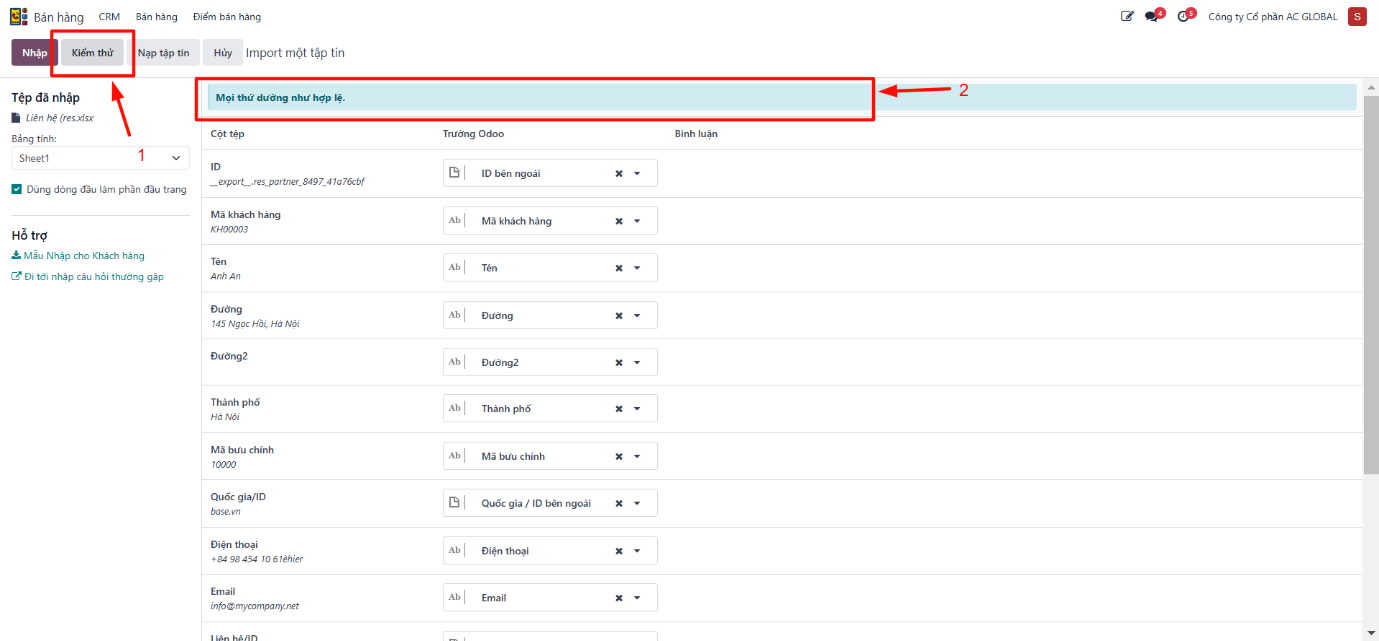Image resolution: width=1379 pixels, height=641 pixels.
Task: Open the Đường2 Odoo field dropdown
Action: pyautogui.click(x=637, y=363)
